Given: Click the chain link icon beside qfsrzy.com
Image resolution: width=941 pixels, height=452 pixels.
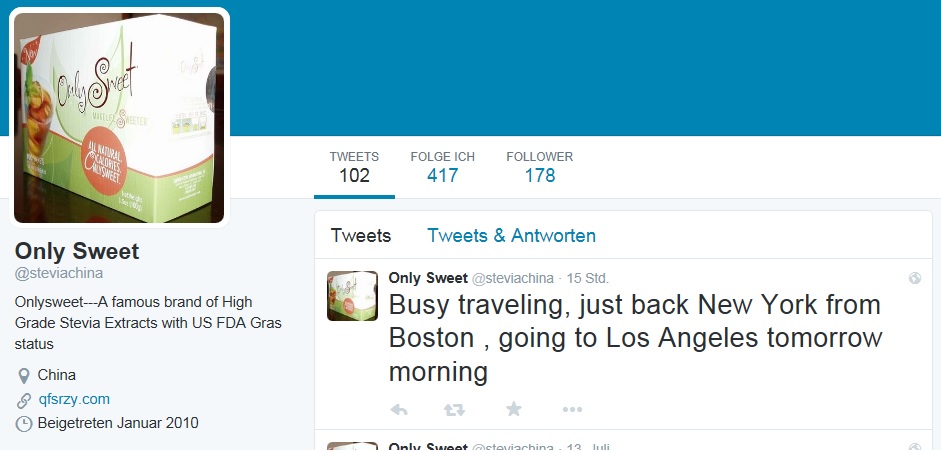Looking at the screenshot, I should (x=24, y=400).
